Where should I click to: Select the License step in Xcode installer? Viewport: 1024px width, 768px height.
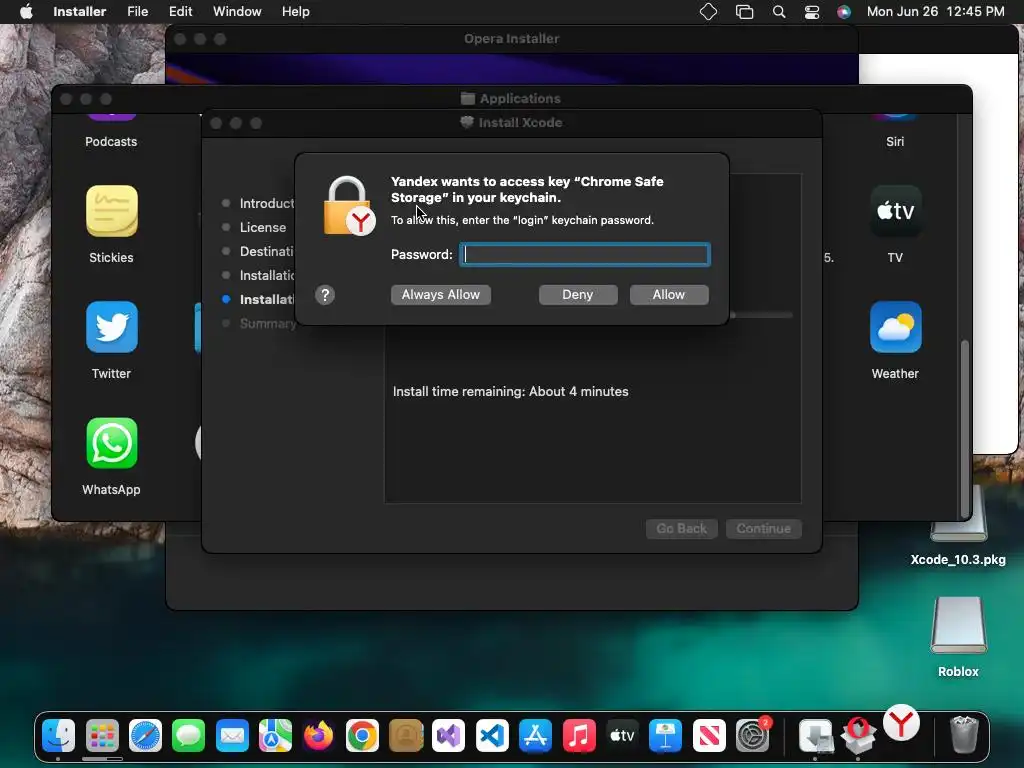[263, 227]
